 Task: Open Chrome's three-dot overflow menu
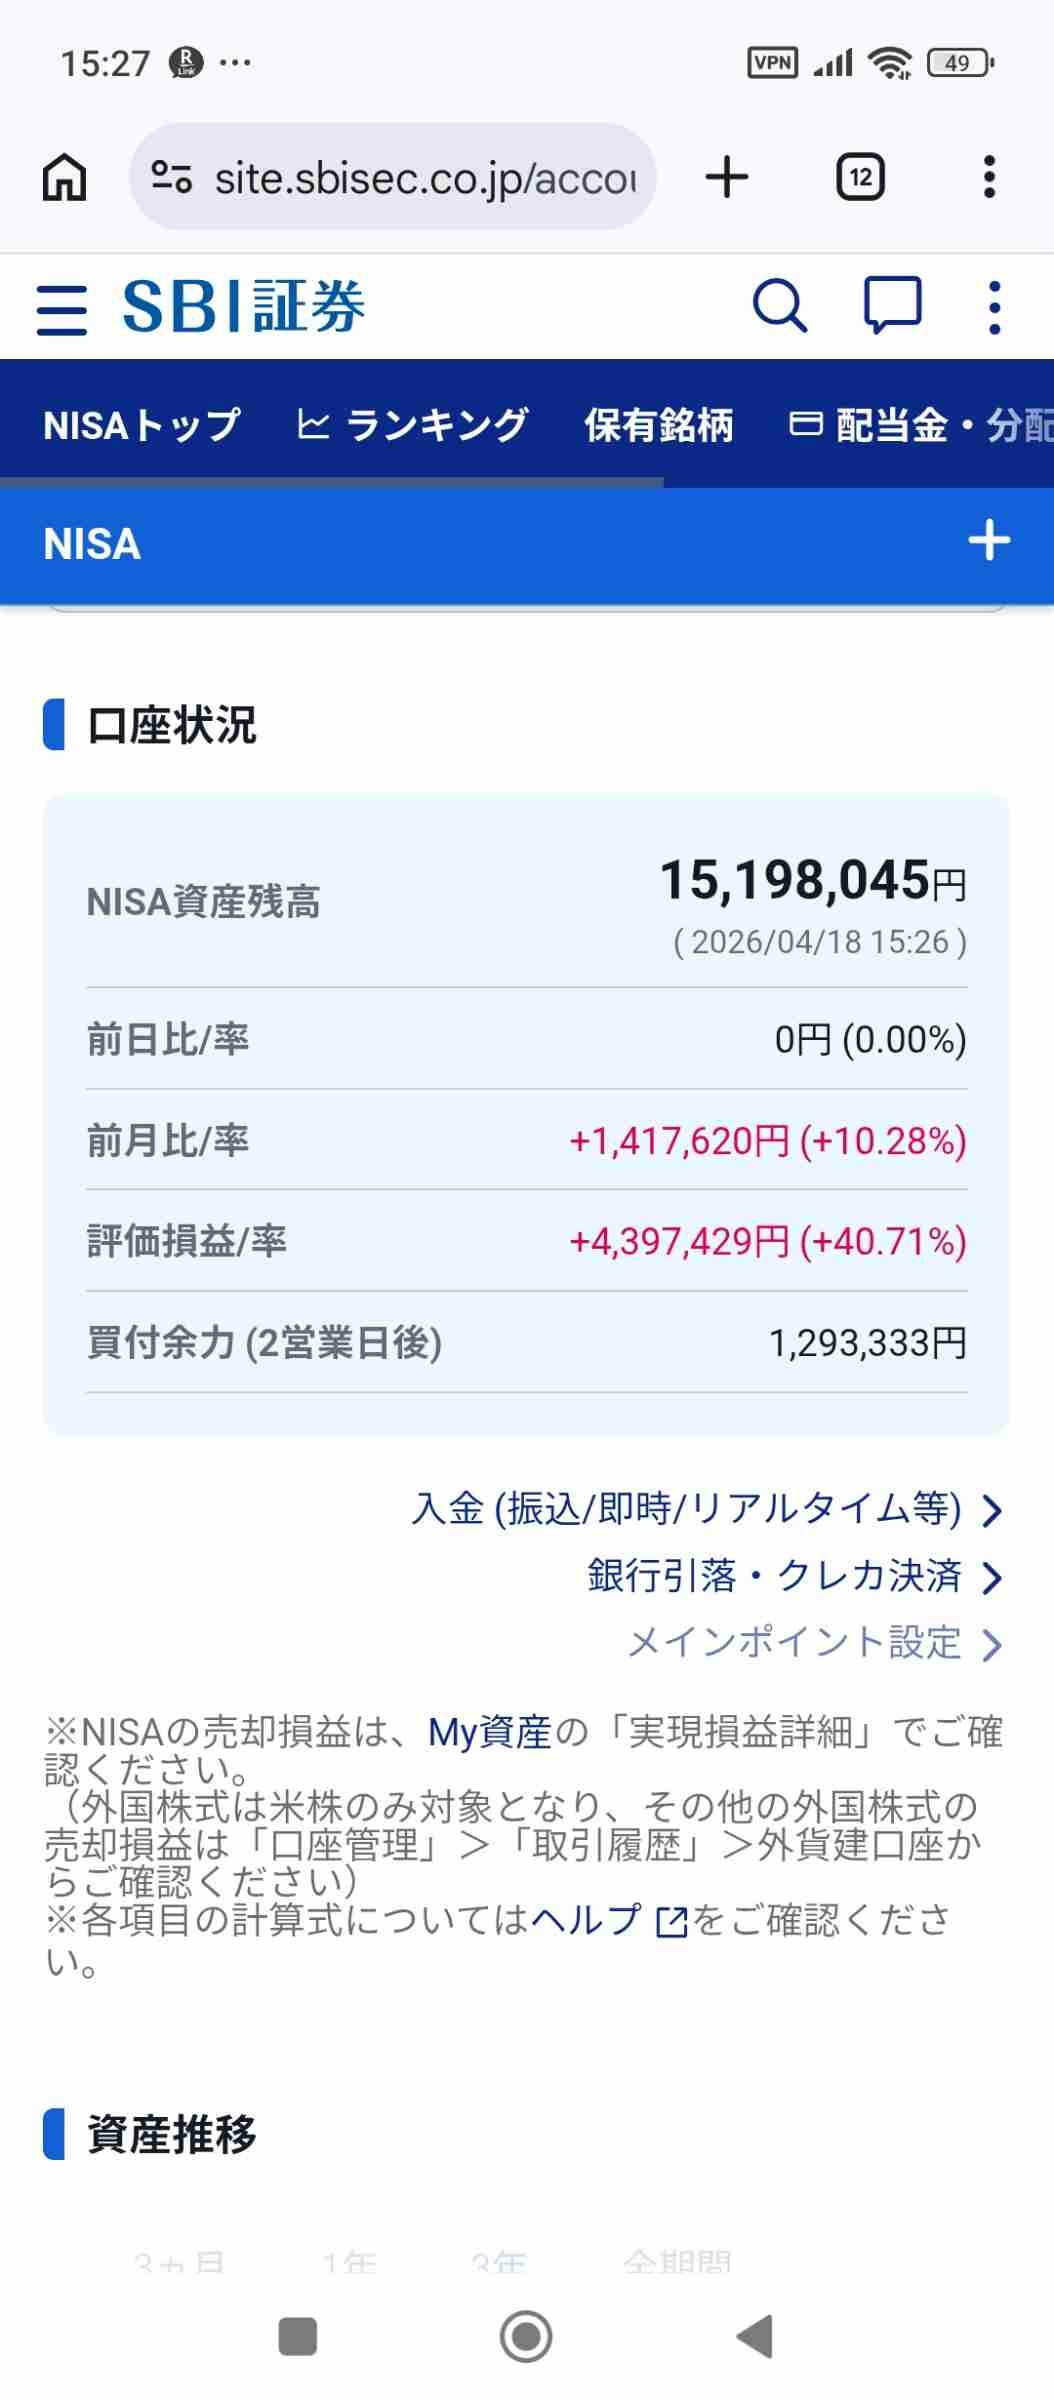(989, 178)
